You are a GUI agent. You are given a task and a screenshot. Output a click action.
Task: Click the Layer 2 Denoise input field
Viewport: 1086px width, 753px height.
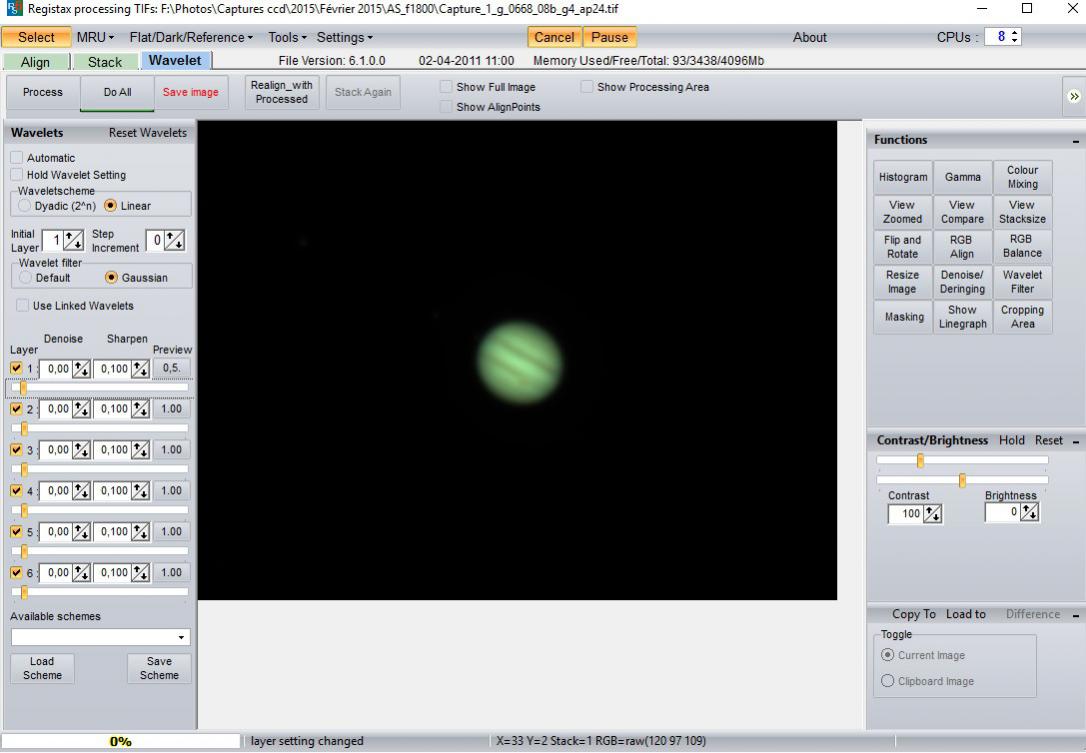point(56,409)
